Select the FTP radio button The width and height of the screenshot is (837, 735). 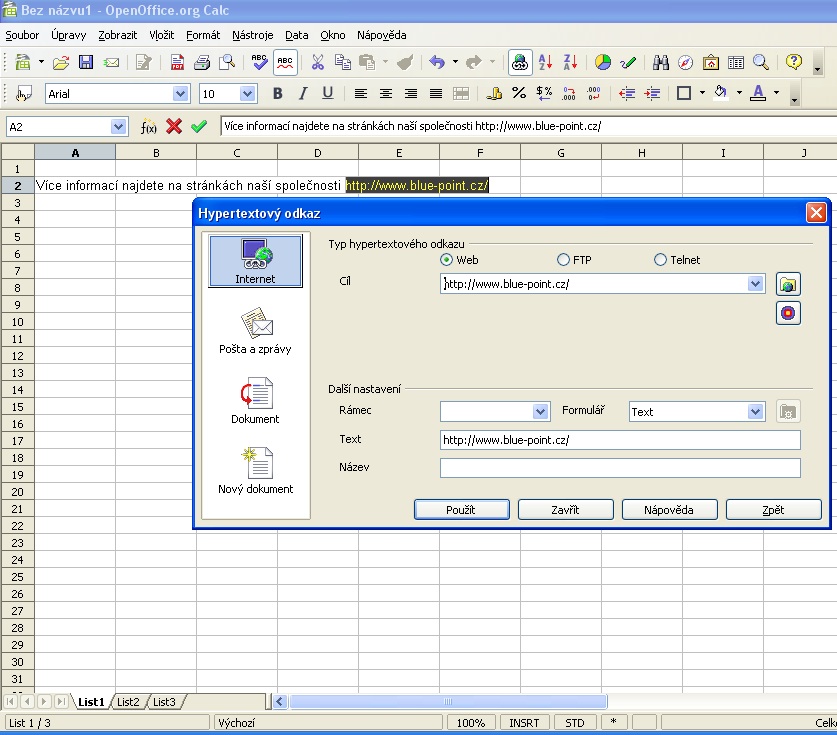(x=564, y=260)
